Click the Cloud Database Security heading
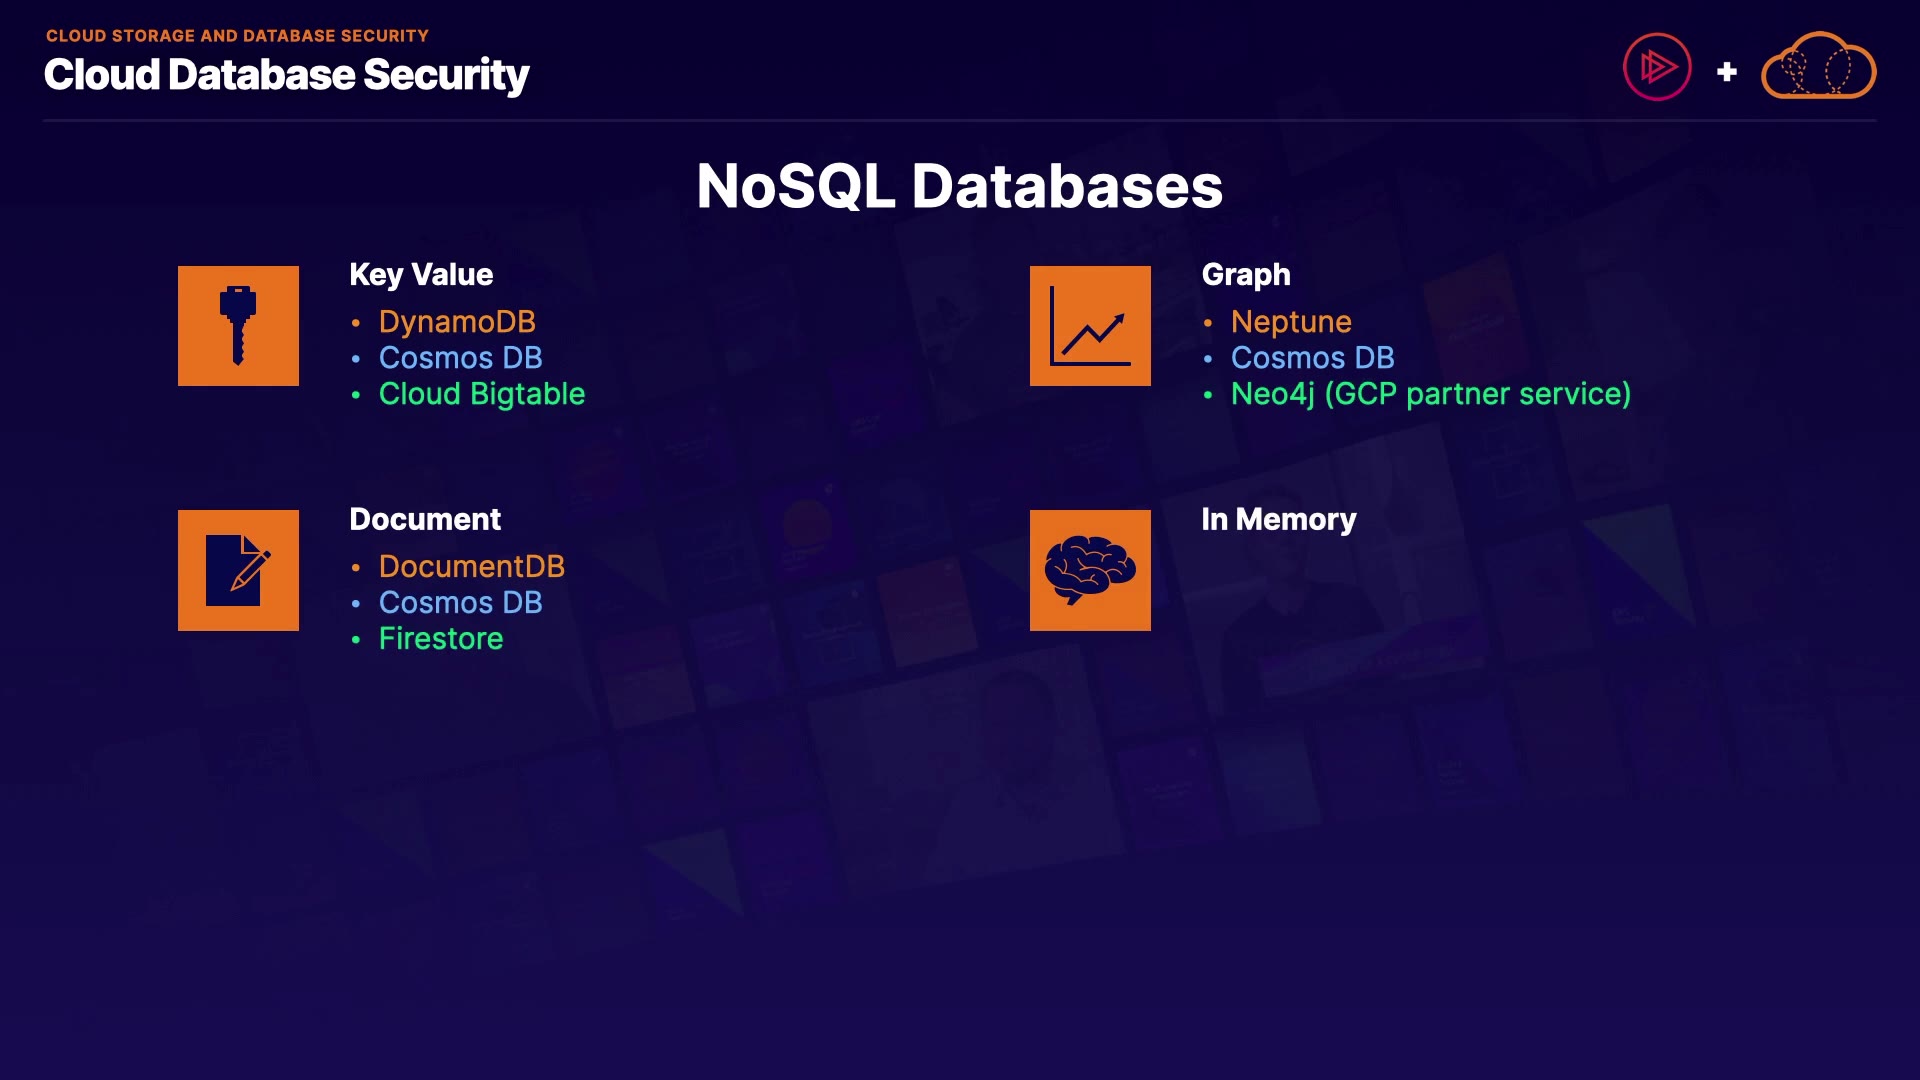The height and width of the screenshot is (1080, 1920). pos(286,75)
